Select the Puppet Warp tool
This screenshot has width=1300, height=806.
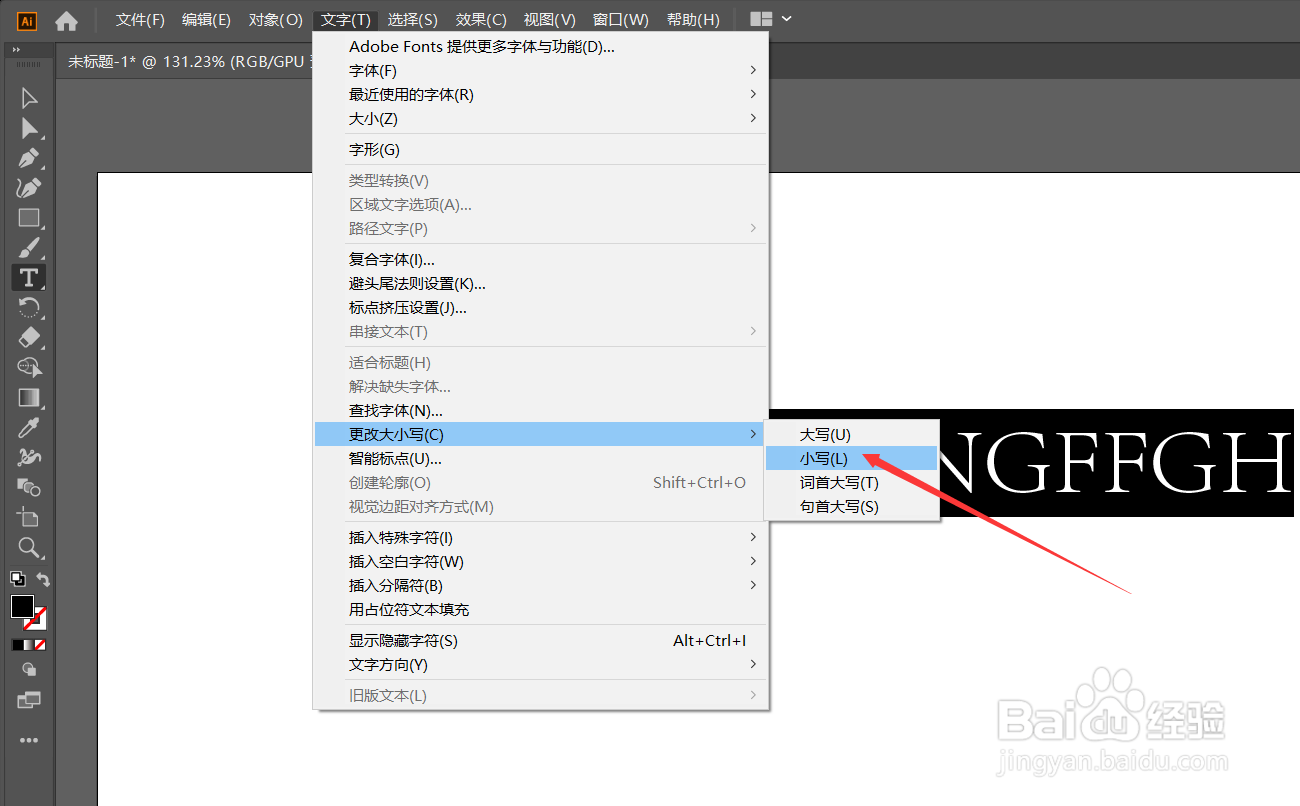pyautogui.click(x=29, y=458)
